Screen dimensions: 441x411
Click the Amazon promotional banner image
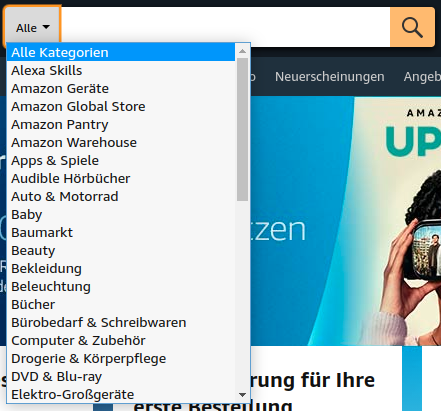(x=346, y=221)
